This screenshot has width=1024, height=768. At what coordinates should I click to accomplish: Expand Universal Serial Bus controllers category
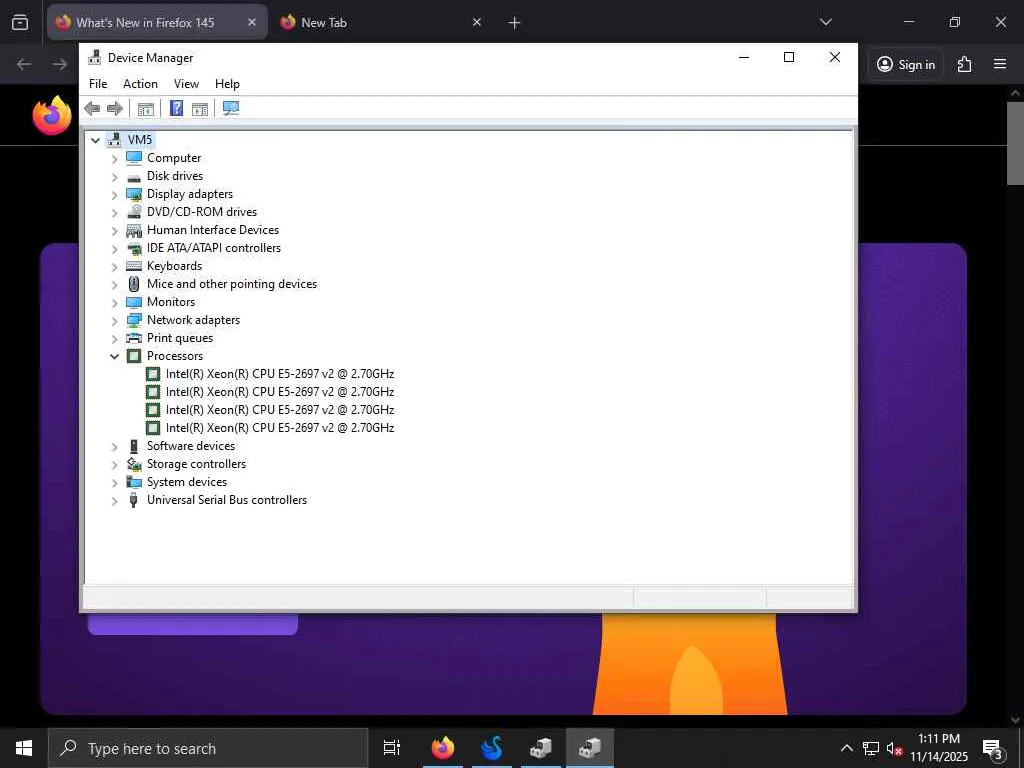(114, 501)
